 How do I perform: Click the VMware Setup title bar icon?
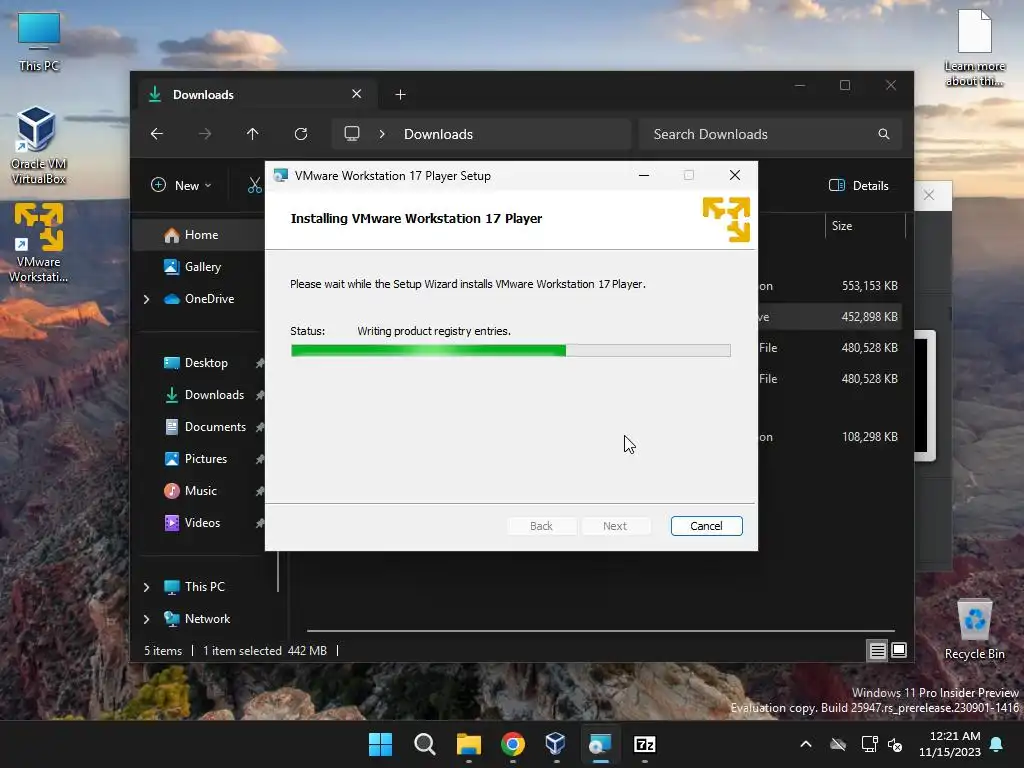281,176
